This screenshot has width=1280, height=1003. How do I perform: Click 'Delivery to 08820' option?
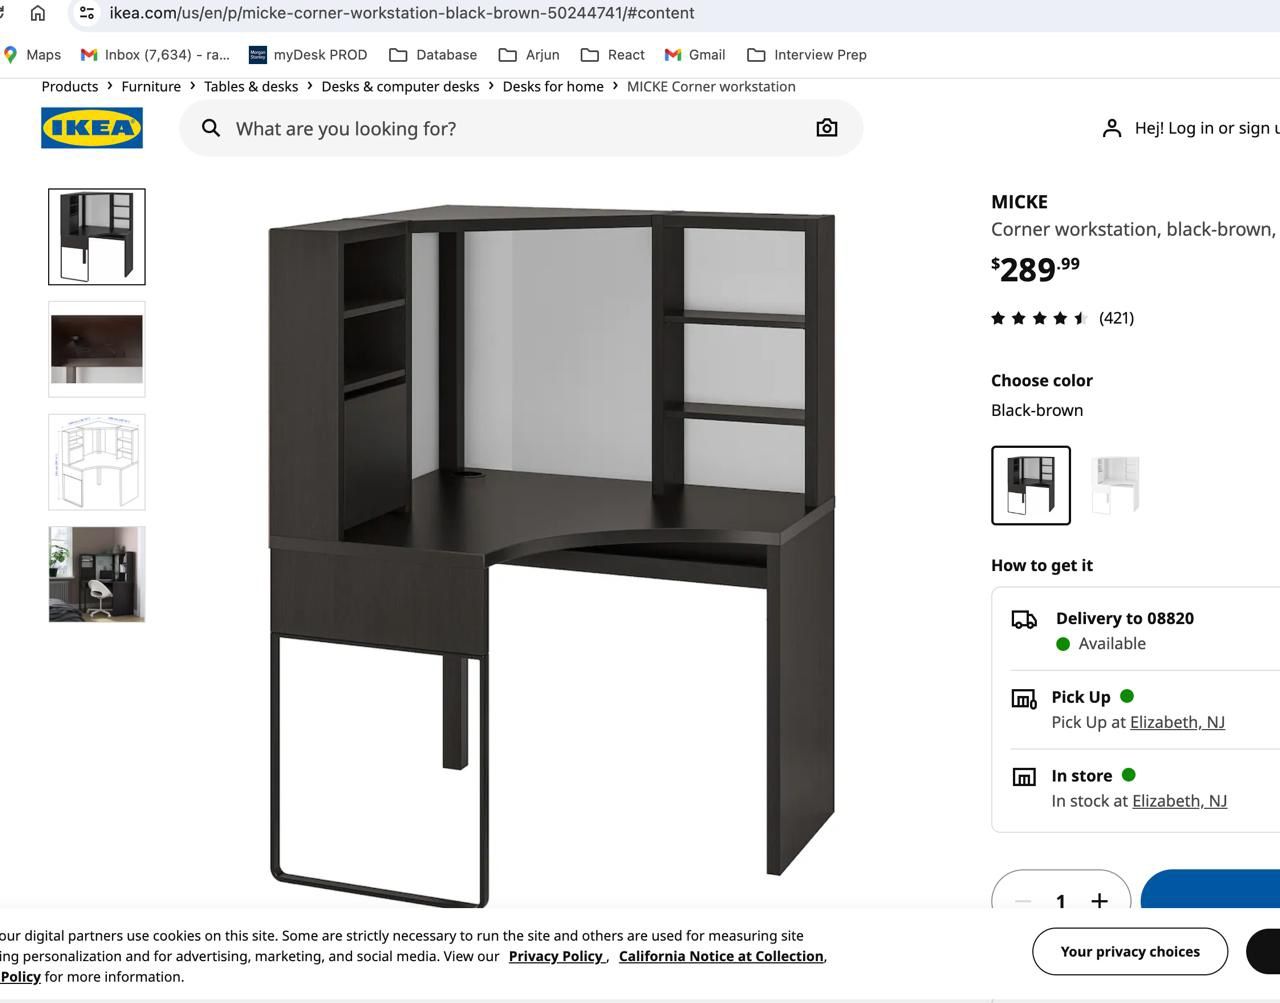click(1125, 618)
